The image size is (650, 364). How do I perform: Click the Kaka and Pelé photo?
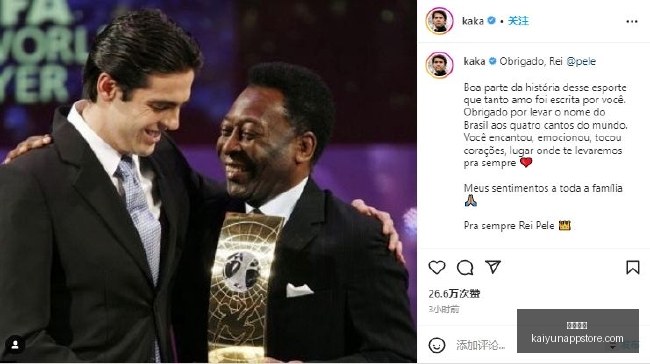tap(208, 182)
